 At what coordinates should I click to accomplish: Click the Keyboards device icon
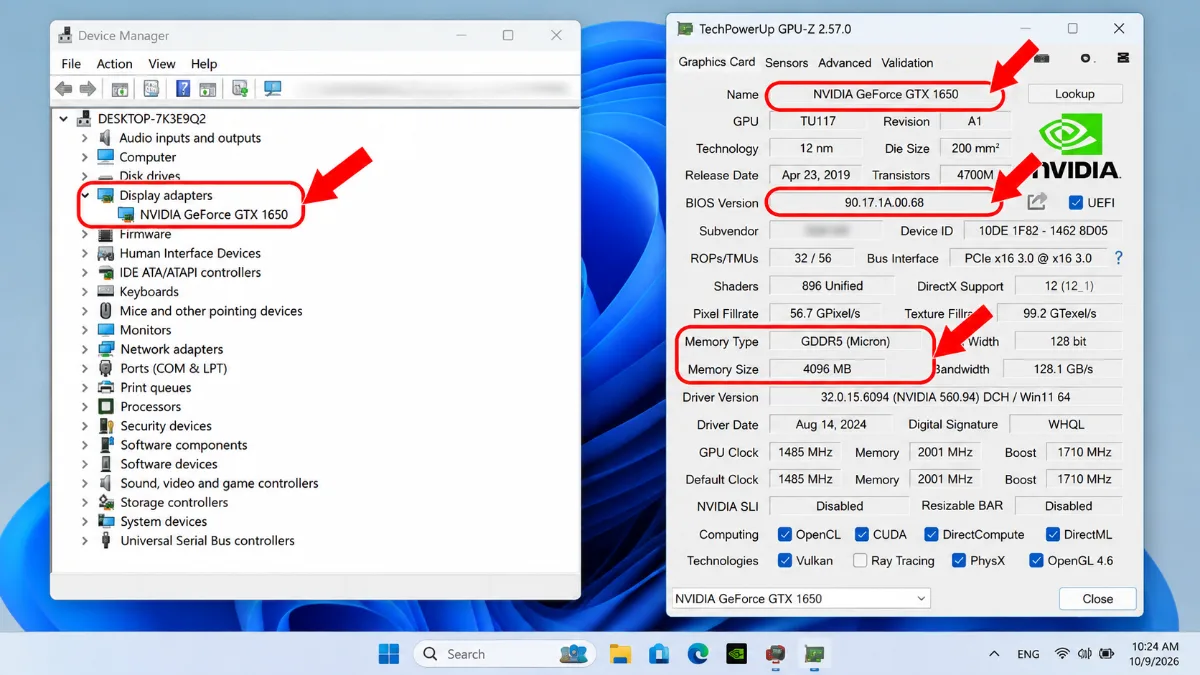click(x=106, y=292)
